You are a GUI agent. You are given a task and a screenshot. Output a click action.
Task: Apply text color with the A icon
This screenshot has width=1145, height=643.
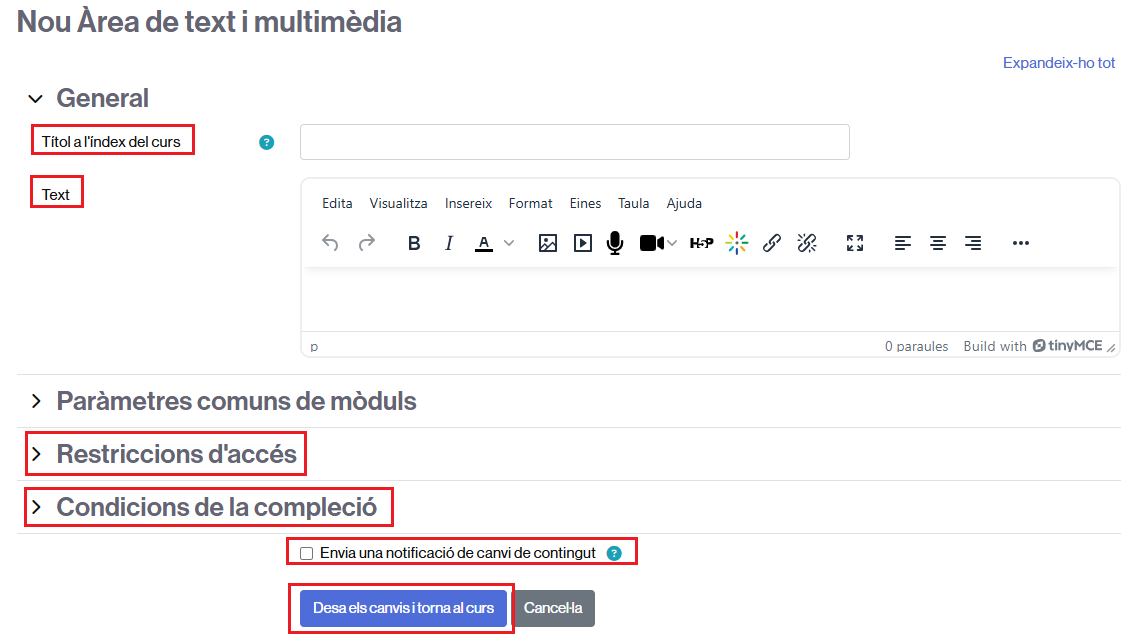pos(483,243)
